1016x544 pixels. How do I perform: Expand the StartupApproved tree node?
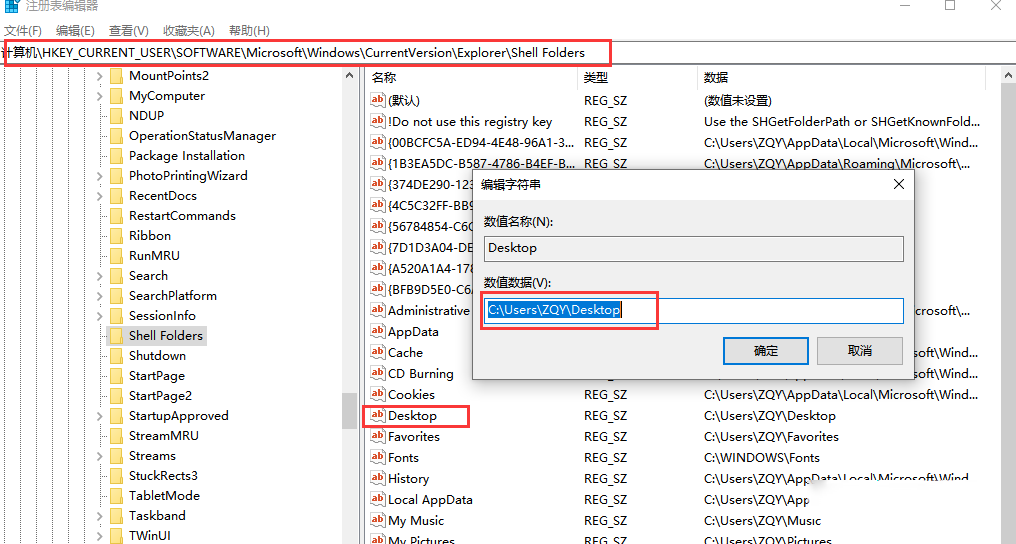click(99, 416)
